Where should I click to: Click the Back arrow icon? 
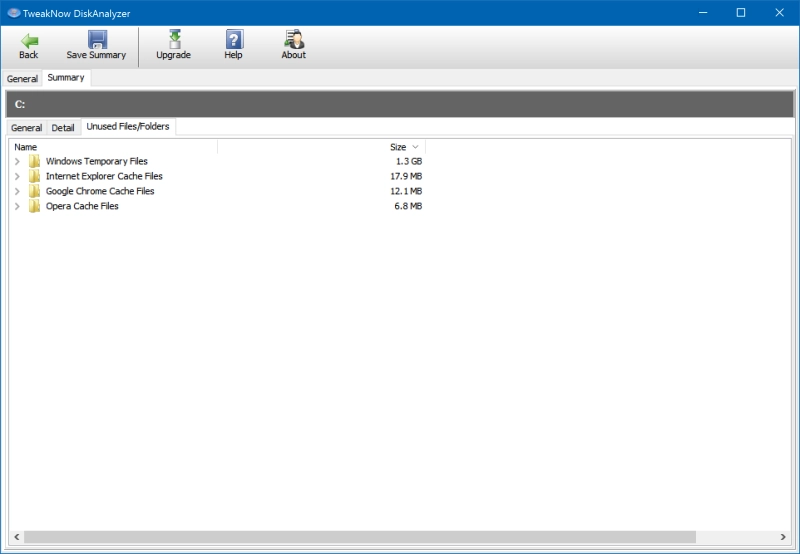(29, 40)
